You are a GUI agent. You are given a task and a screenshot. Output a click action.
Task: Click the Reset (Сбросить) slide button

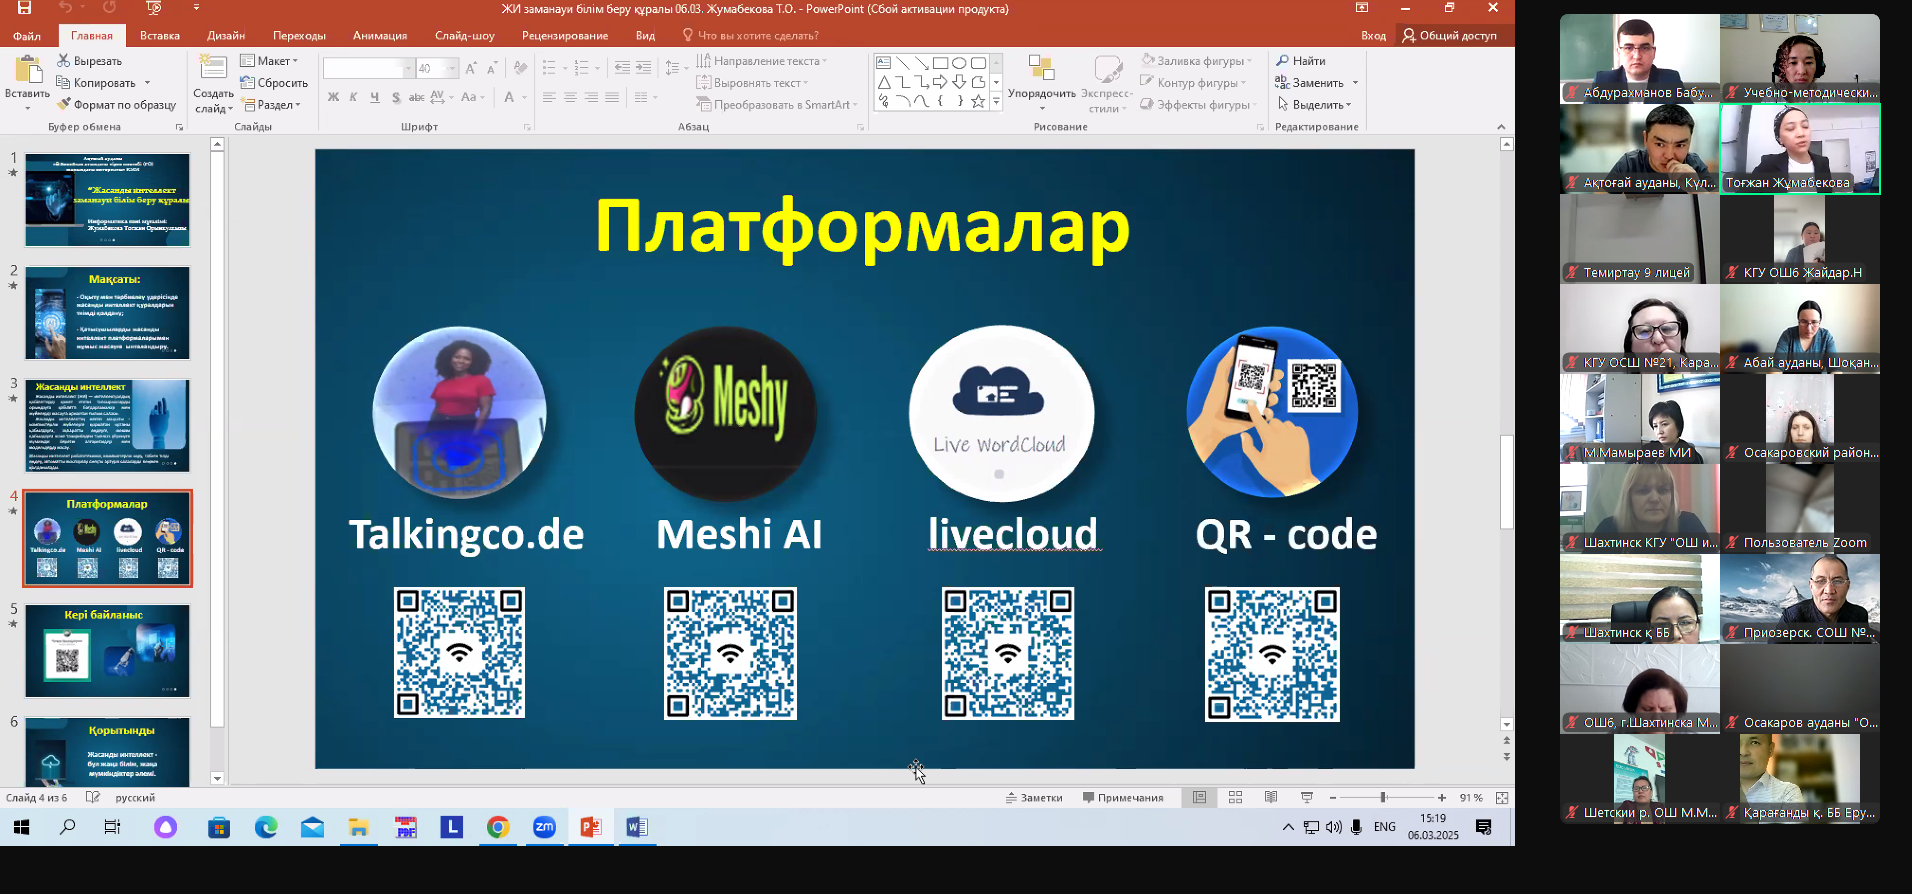[x=274, y=83]
